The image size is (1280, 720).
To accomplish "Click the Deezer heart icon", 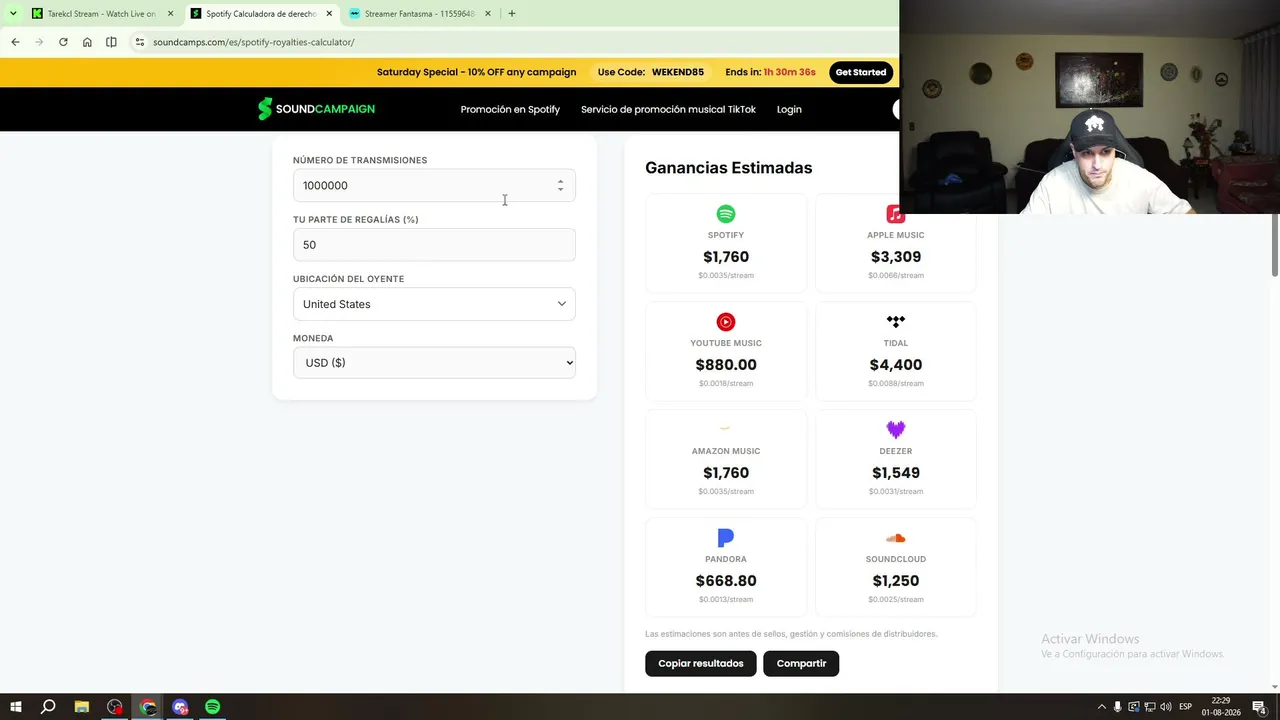I will click(x=896, y=430).
